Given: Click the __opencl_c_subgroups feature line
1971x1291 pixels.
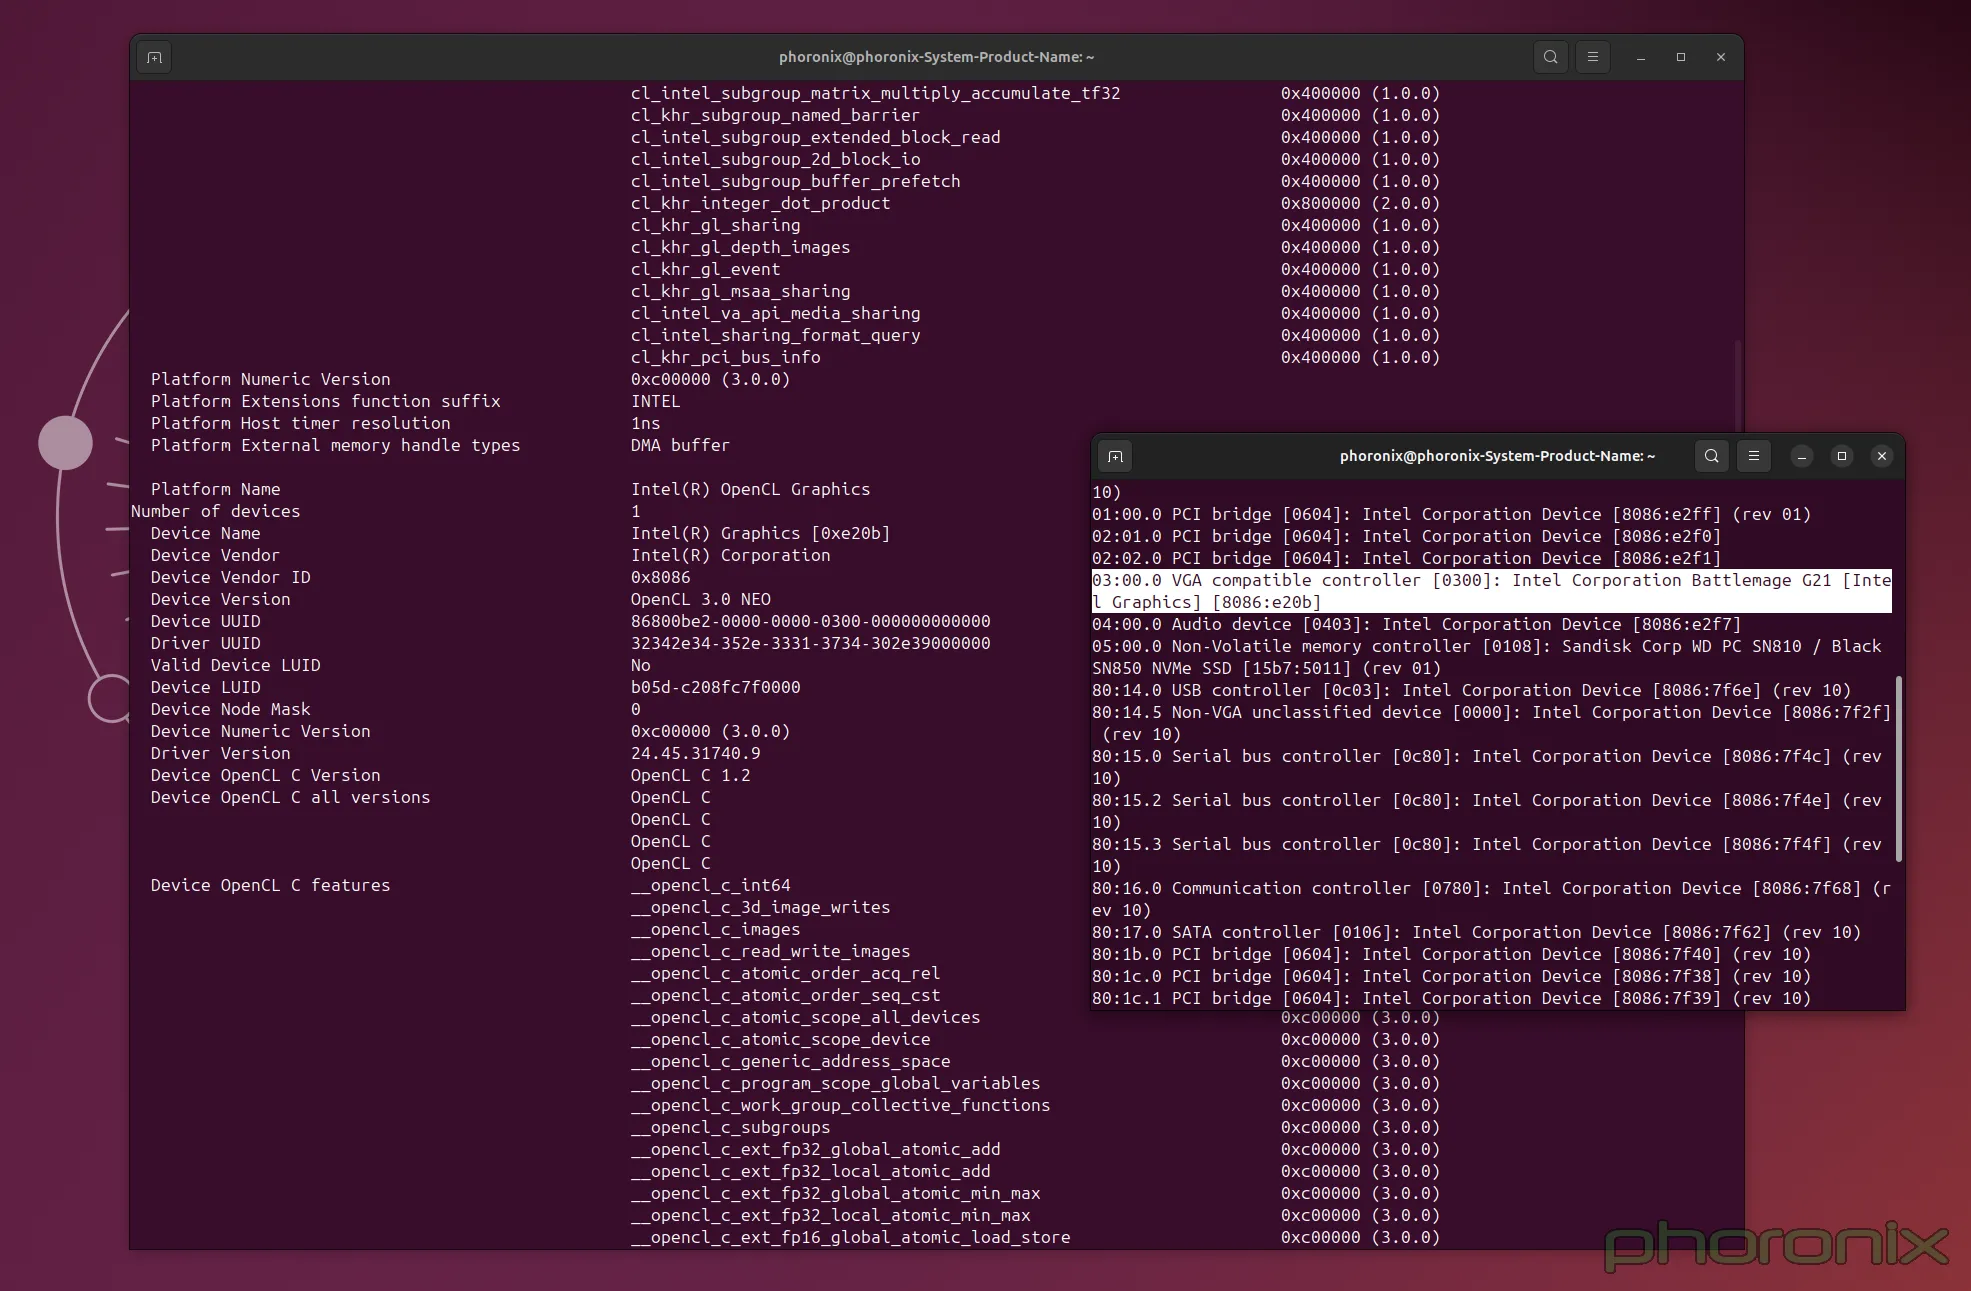Looking at the screenshot, I should pyautogui.click(x=730, y=1127).
